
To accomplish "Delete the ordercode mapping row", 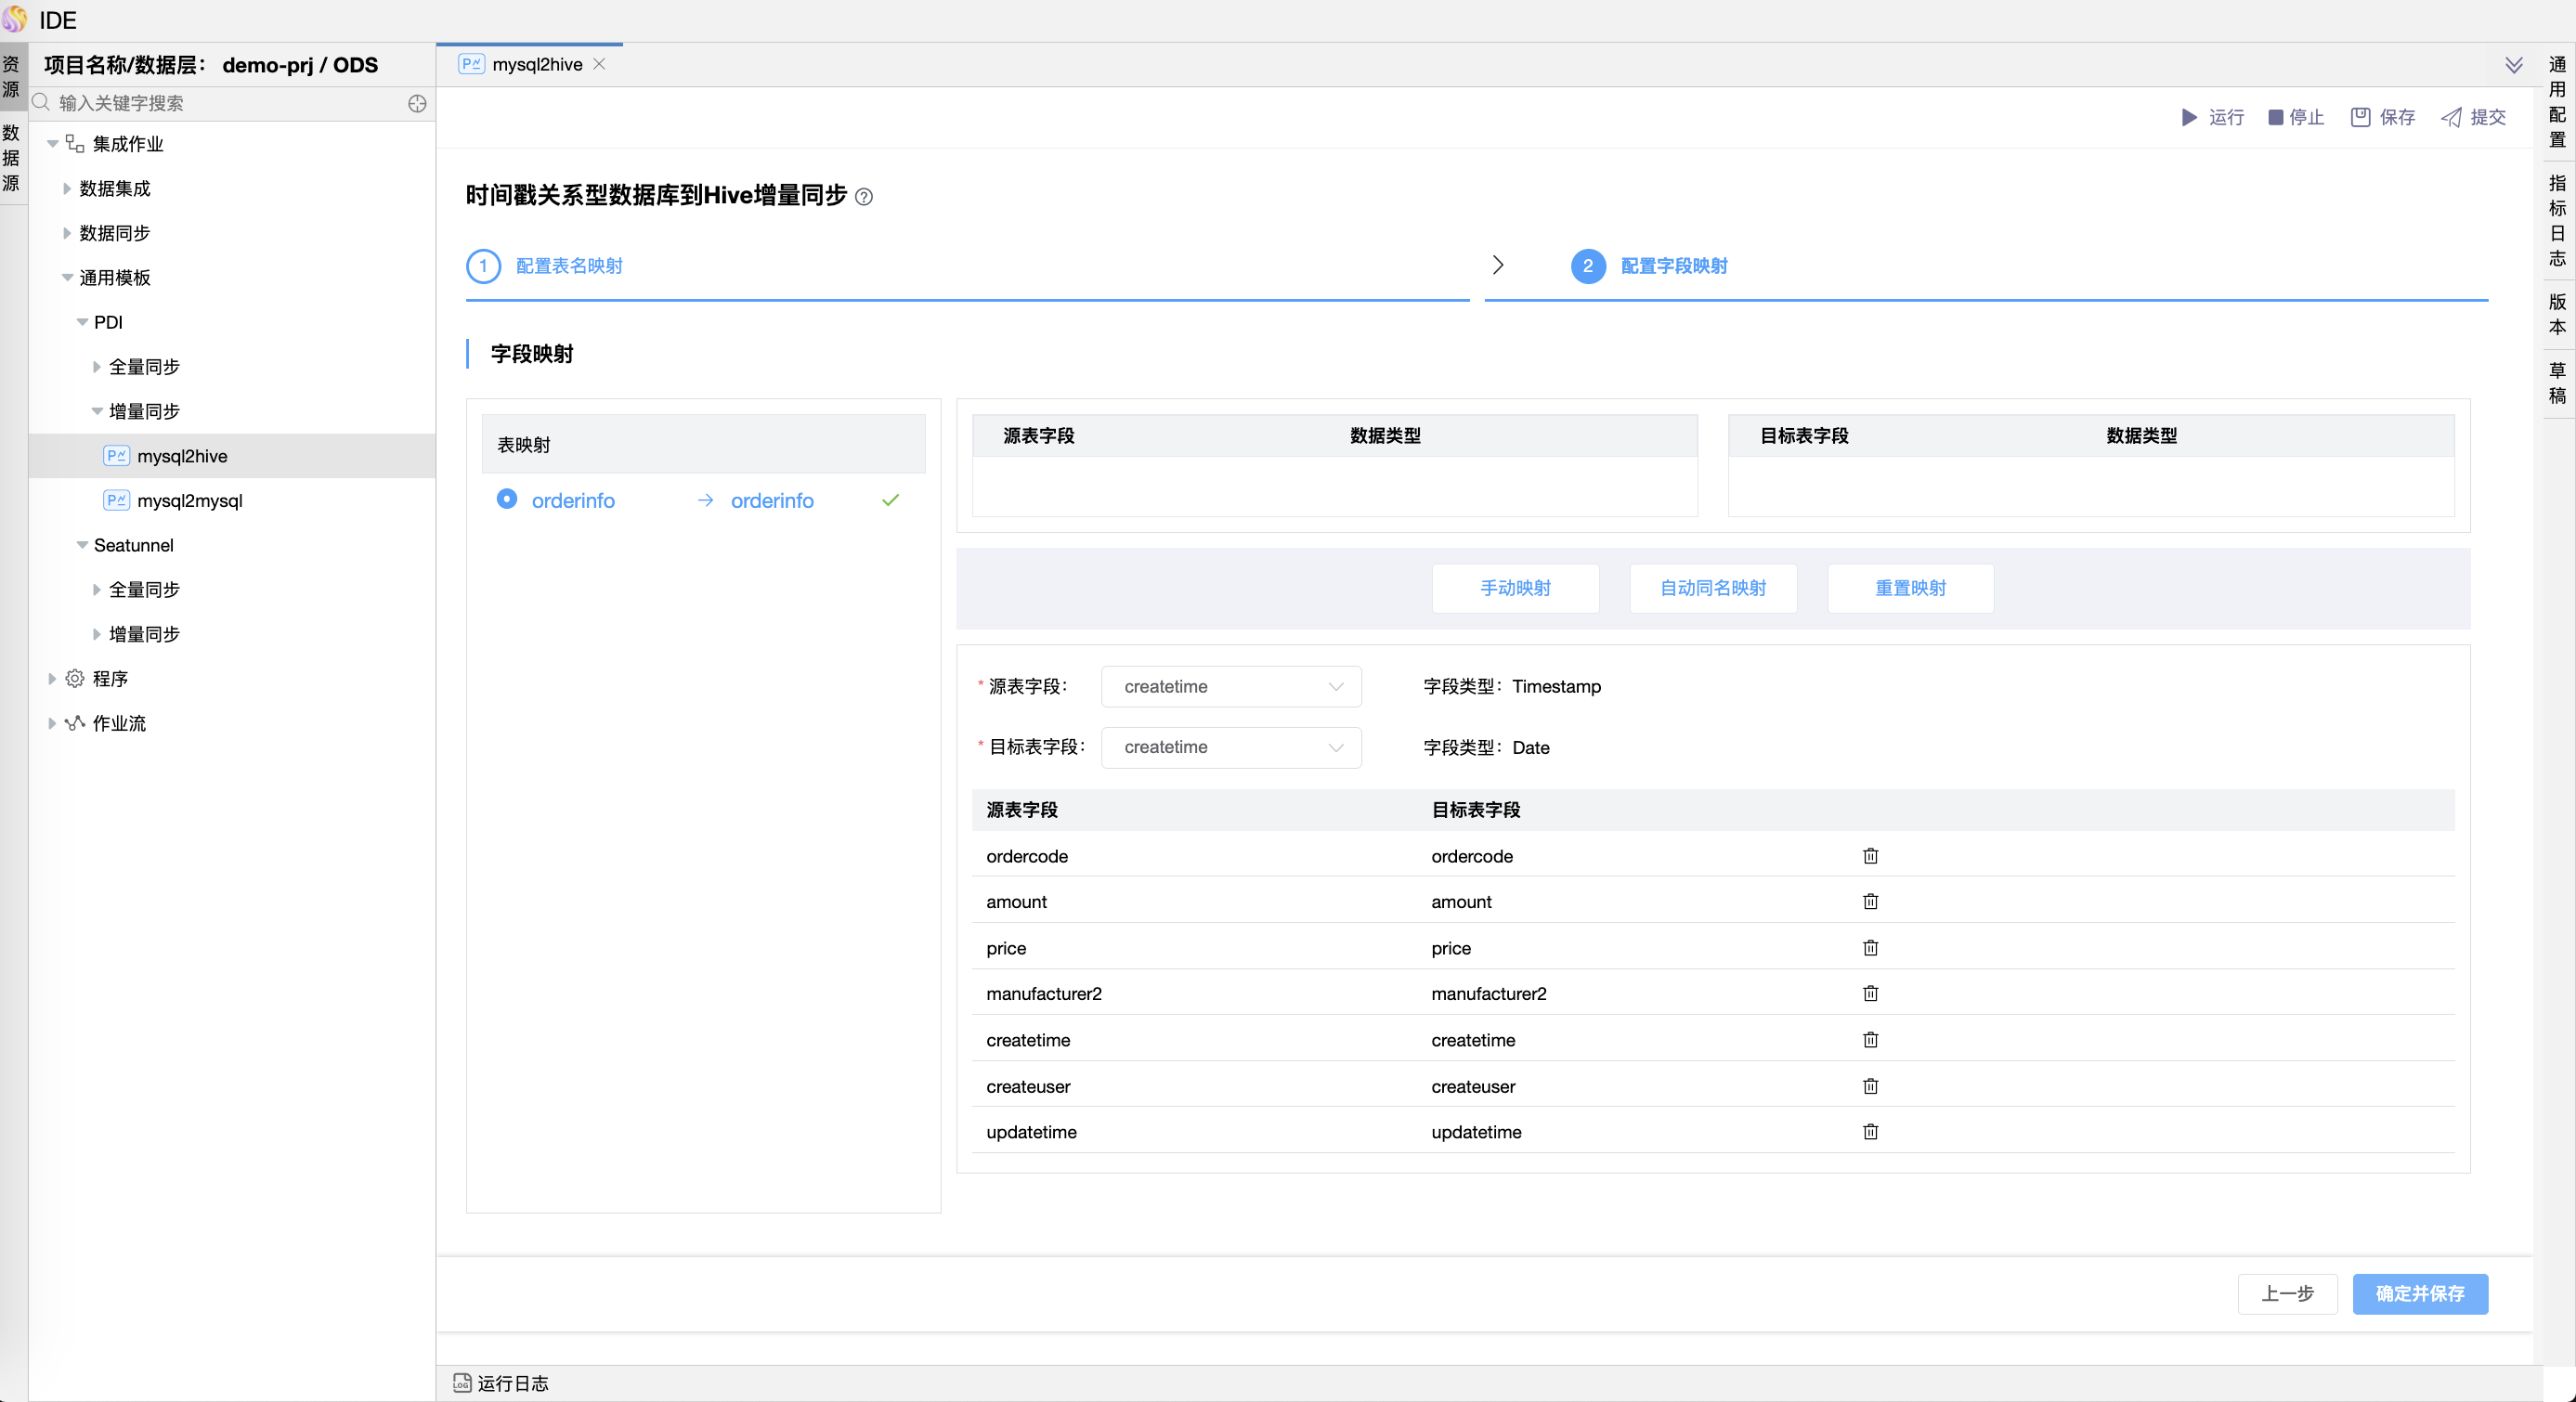I will point(1870,856).
